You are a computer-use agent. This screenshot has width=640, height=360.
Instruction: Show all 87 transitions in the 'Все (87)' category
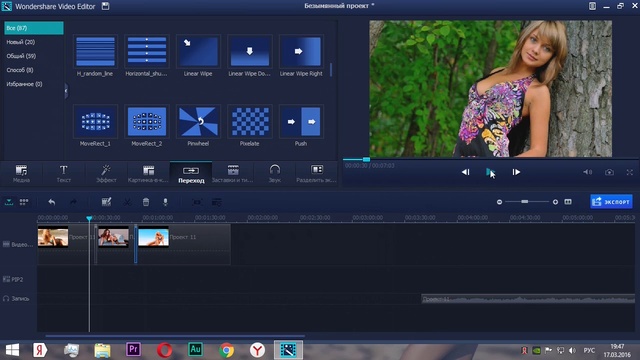[x=34, y=28]
